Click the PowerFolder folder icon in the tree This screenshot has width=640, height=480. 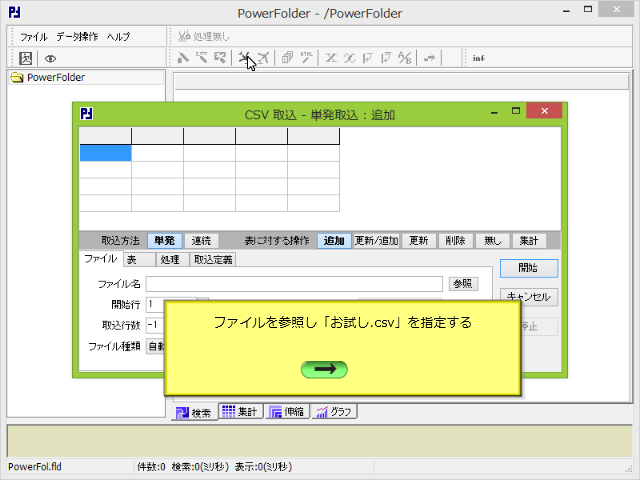(17, 77)
